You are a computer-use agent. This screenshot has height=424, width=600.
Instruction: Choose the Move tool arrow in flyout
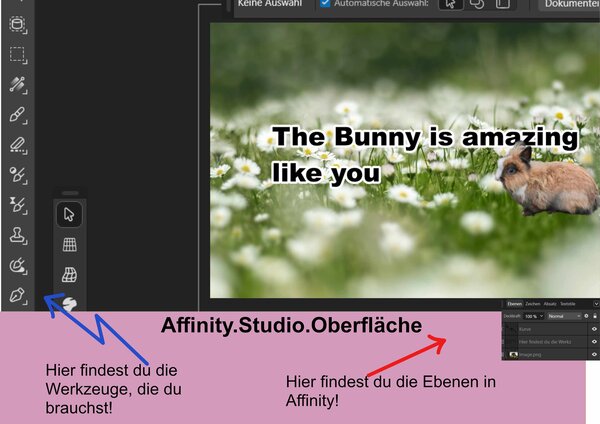pyautogui.click(x=69, y=213)
